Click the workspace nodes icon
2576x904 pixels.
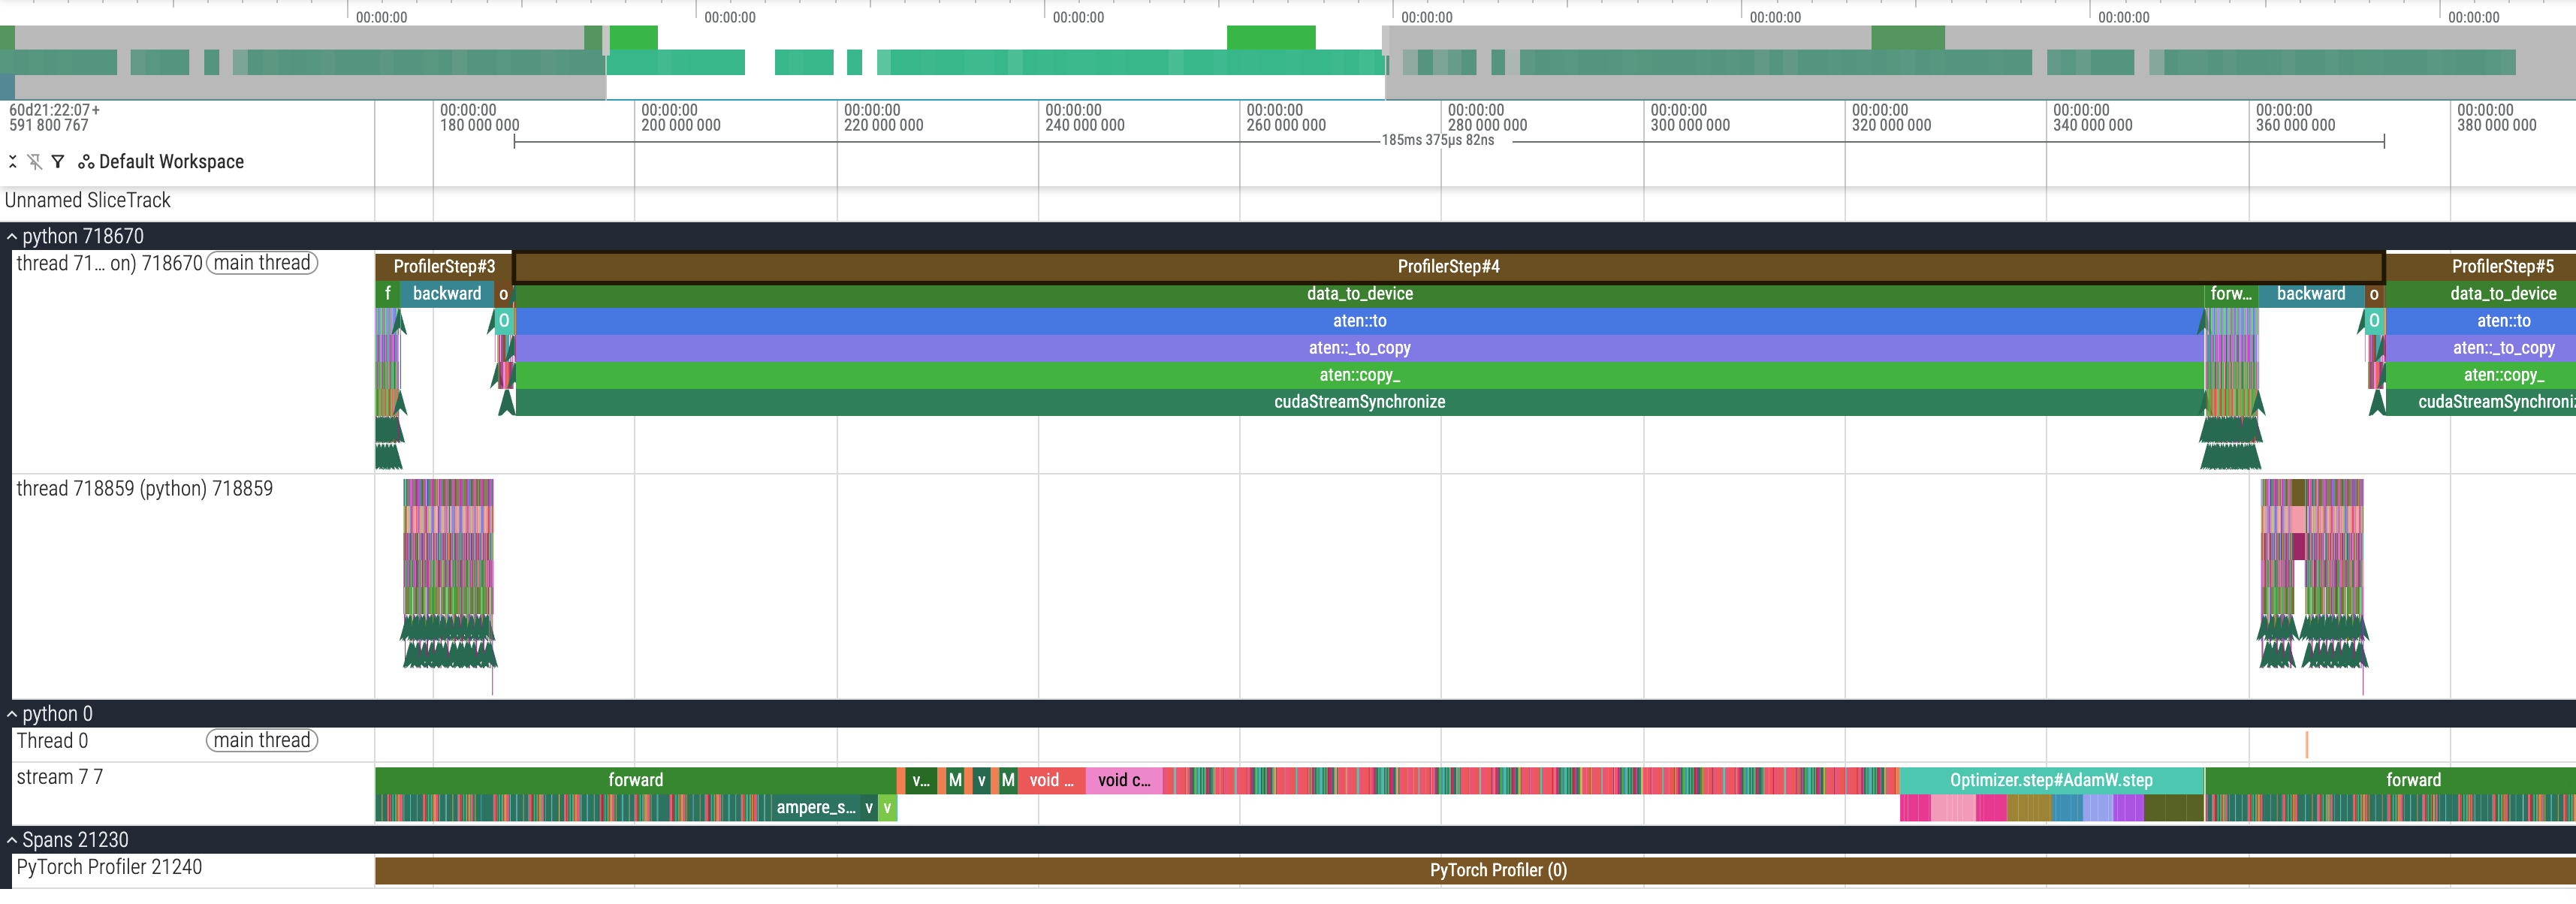[86, 162]
